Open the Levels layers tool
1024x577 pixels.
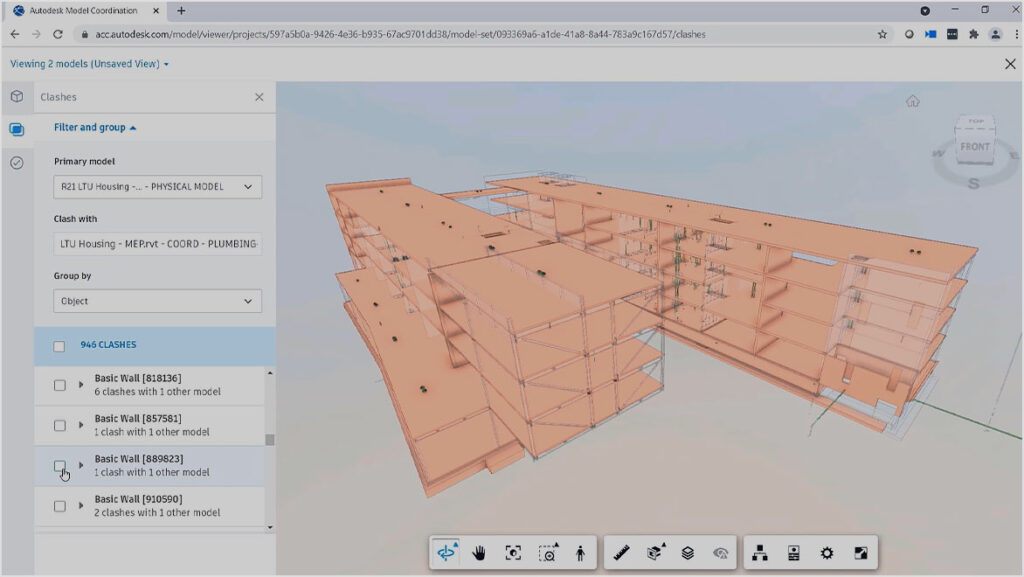pos(688,553)
